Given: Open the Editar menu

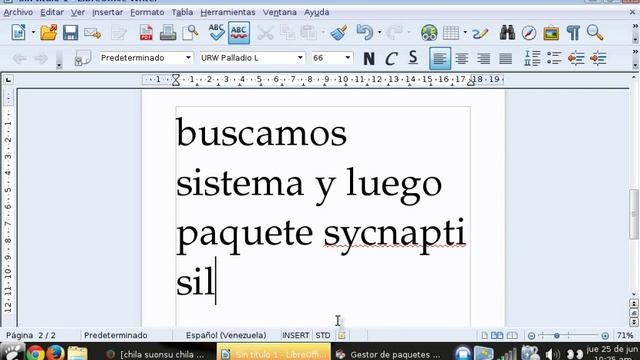Looking at the screenshot, I should tap(52, 12).
